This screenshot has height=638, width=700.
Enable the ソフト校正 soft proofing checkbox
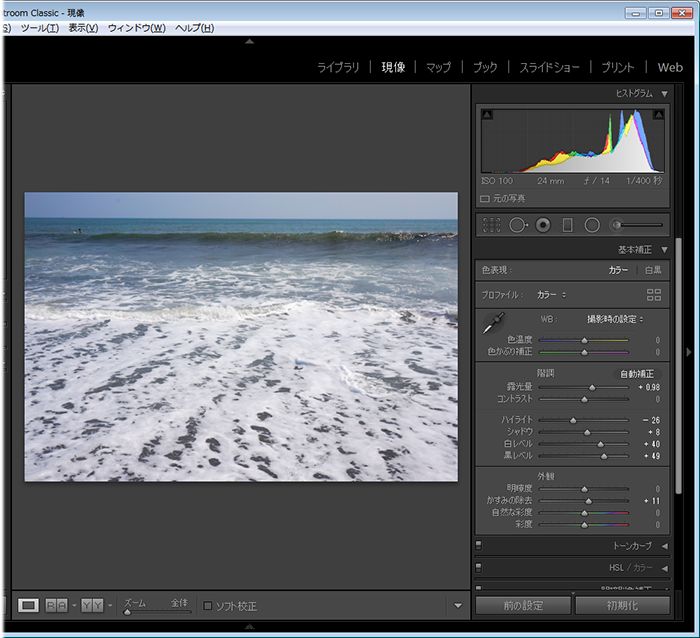click(x=207, y=606)
